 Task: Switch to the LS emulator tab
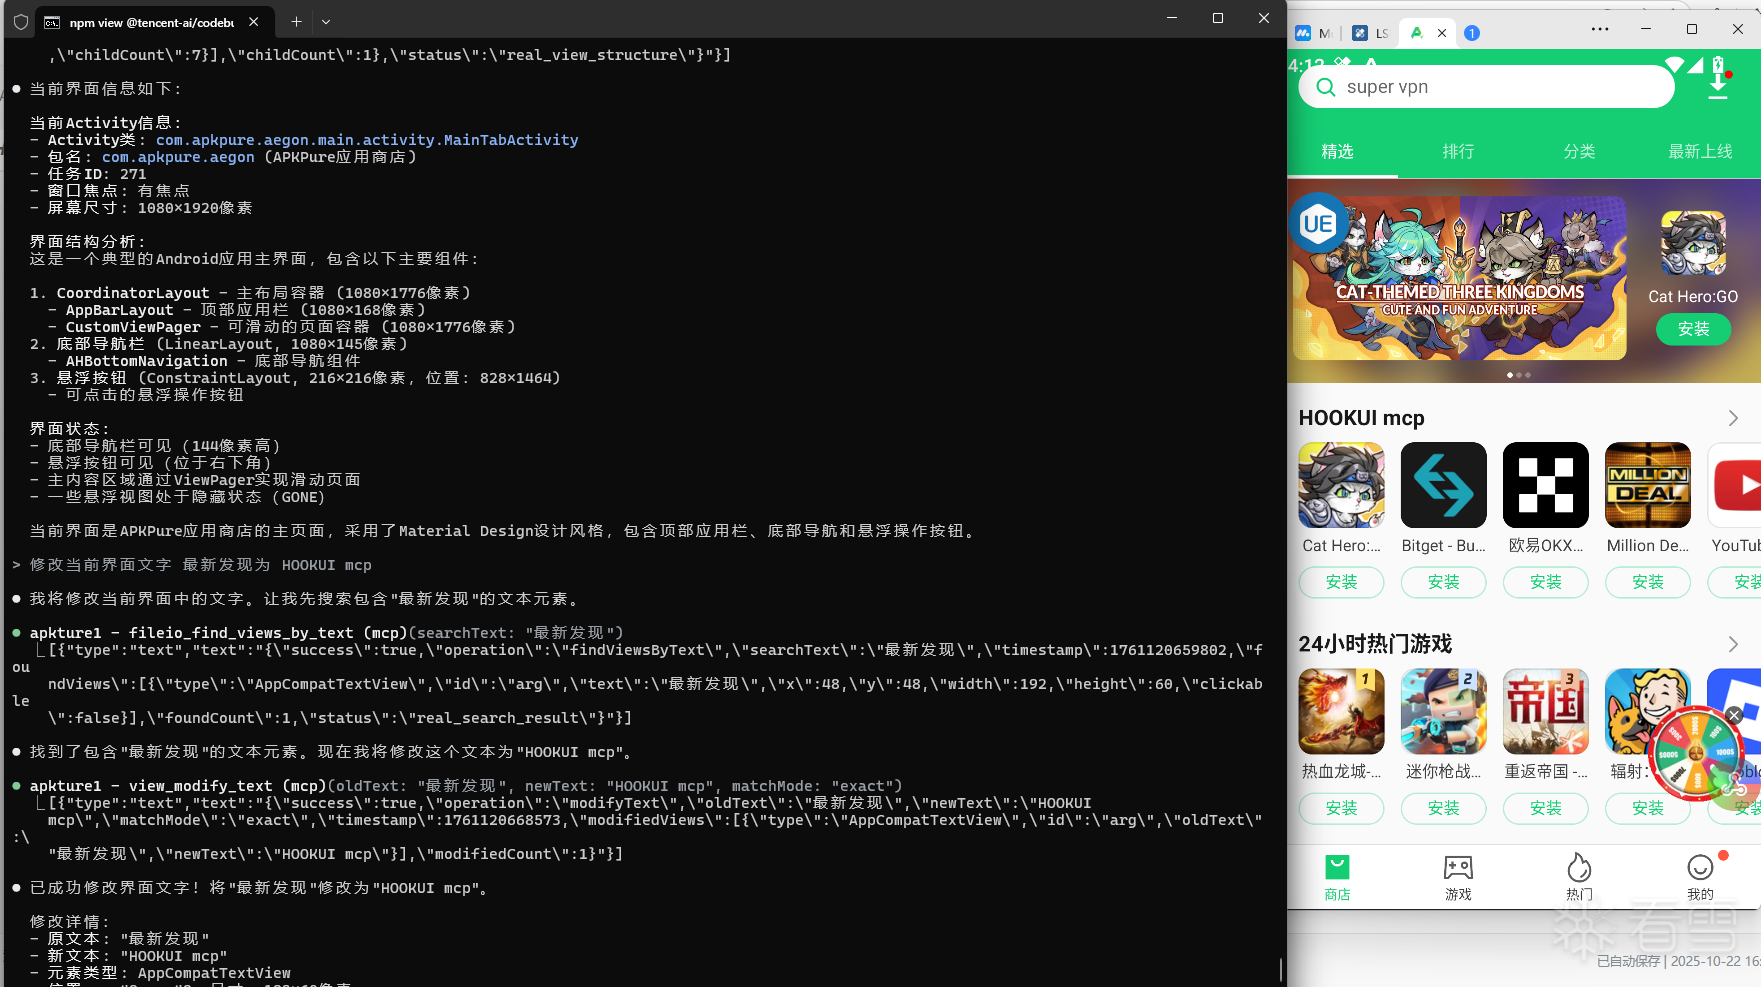1369,33
